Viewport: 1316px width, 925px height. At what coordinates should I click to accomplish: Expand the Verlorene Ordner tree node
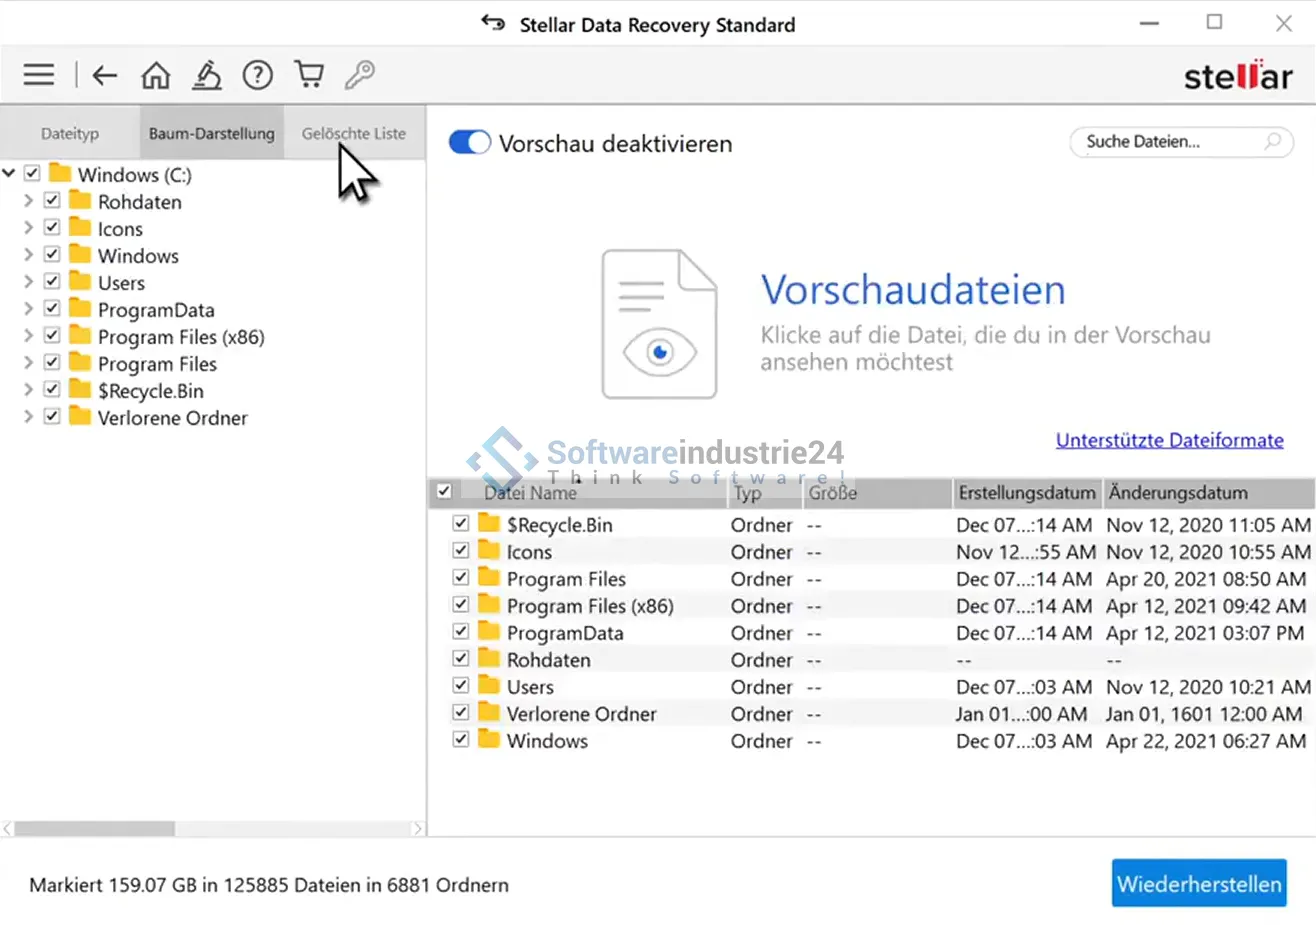point(28,417)
